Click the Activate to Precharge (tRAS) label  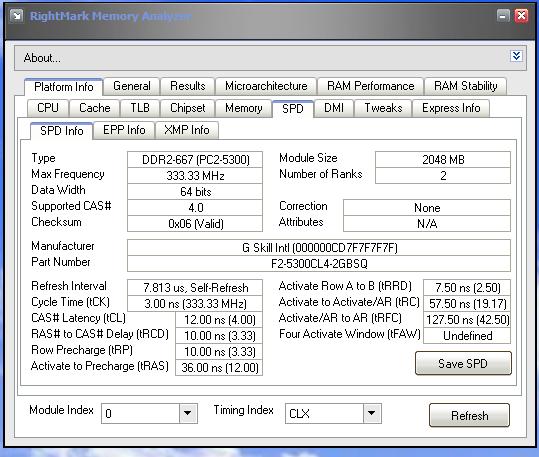[x=100, y=366]
